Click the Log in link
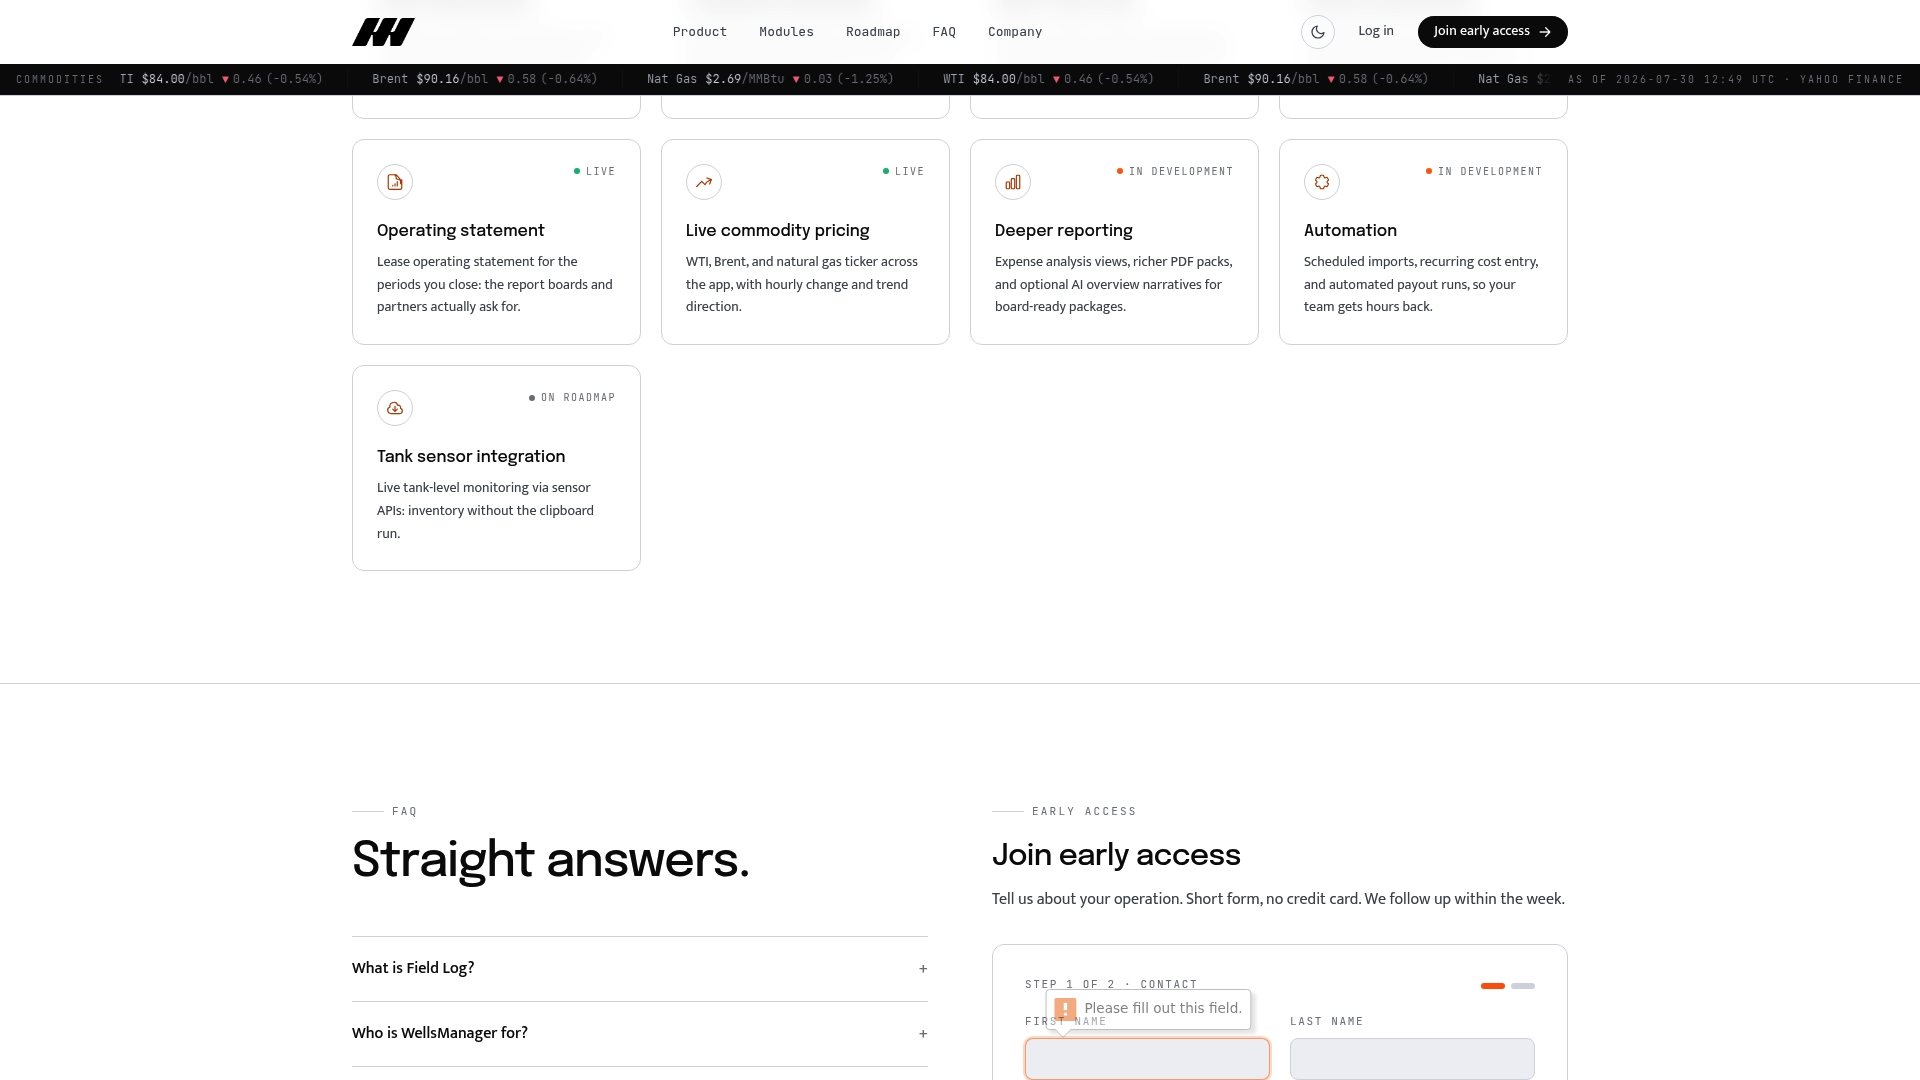The width and height of the screenshot is (1920, 1080). point(1376,31)
